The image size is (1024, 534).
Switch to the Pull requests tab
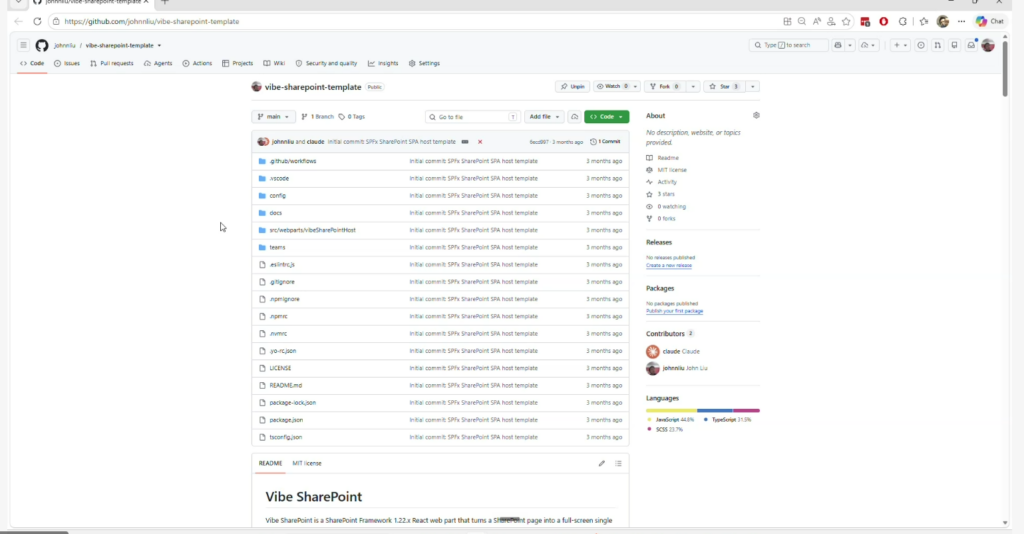112,63
